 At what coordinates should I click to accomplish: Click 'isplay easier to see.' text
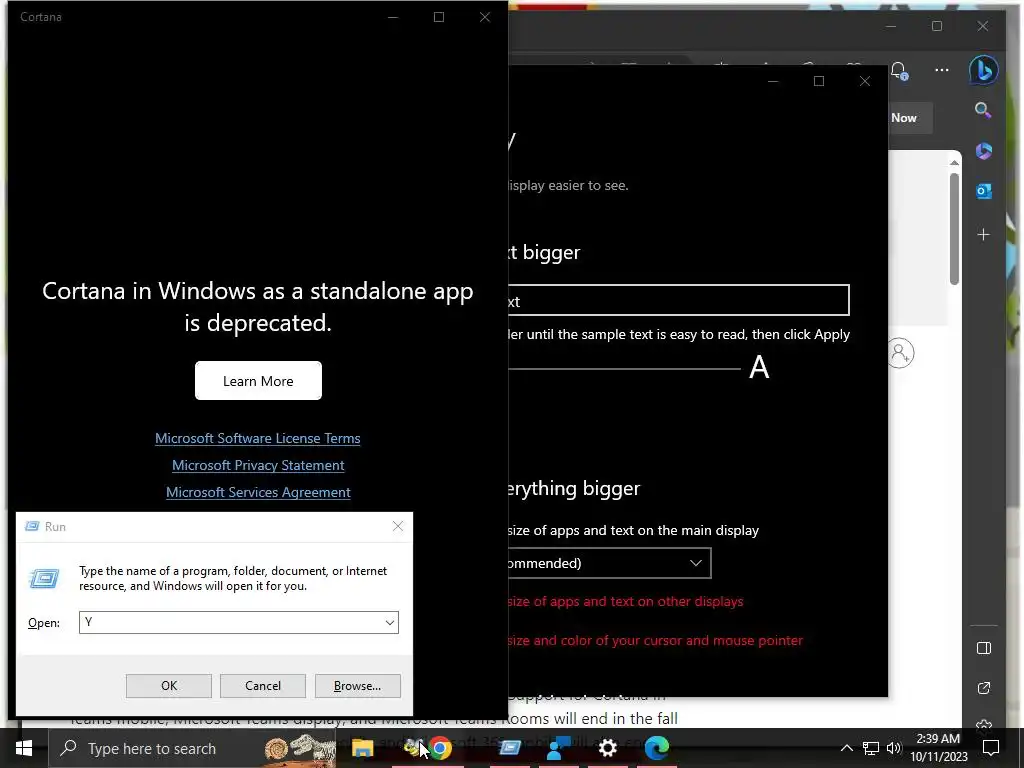[568, 185]
